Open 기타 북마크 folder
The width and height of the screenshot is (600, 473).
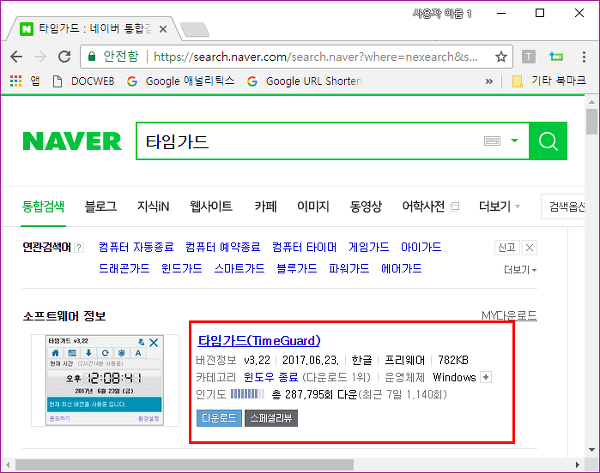point(549,80)
